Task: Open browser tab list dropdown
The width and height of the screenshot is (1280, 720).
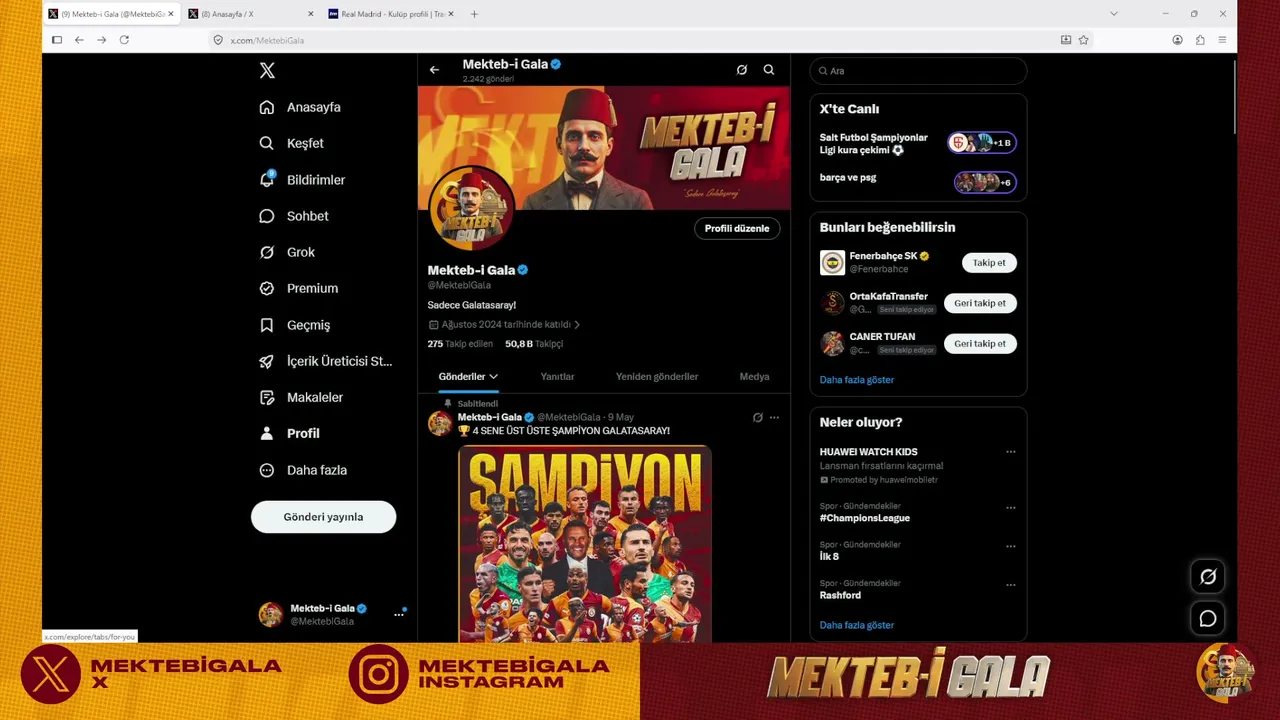Action: (x=1114, y=14)
